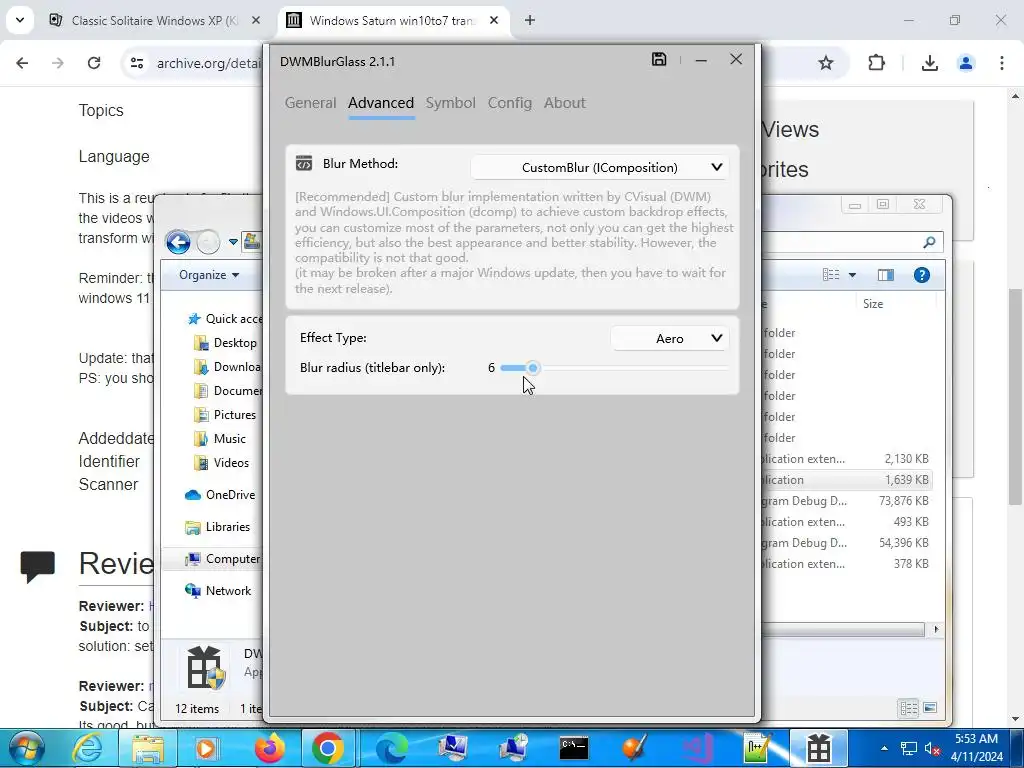The height and width of the screenshot is (768, 1024).
Task: Click the Windows Start orb
Action: click(x=27, y=748)
